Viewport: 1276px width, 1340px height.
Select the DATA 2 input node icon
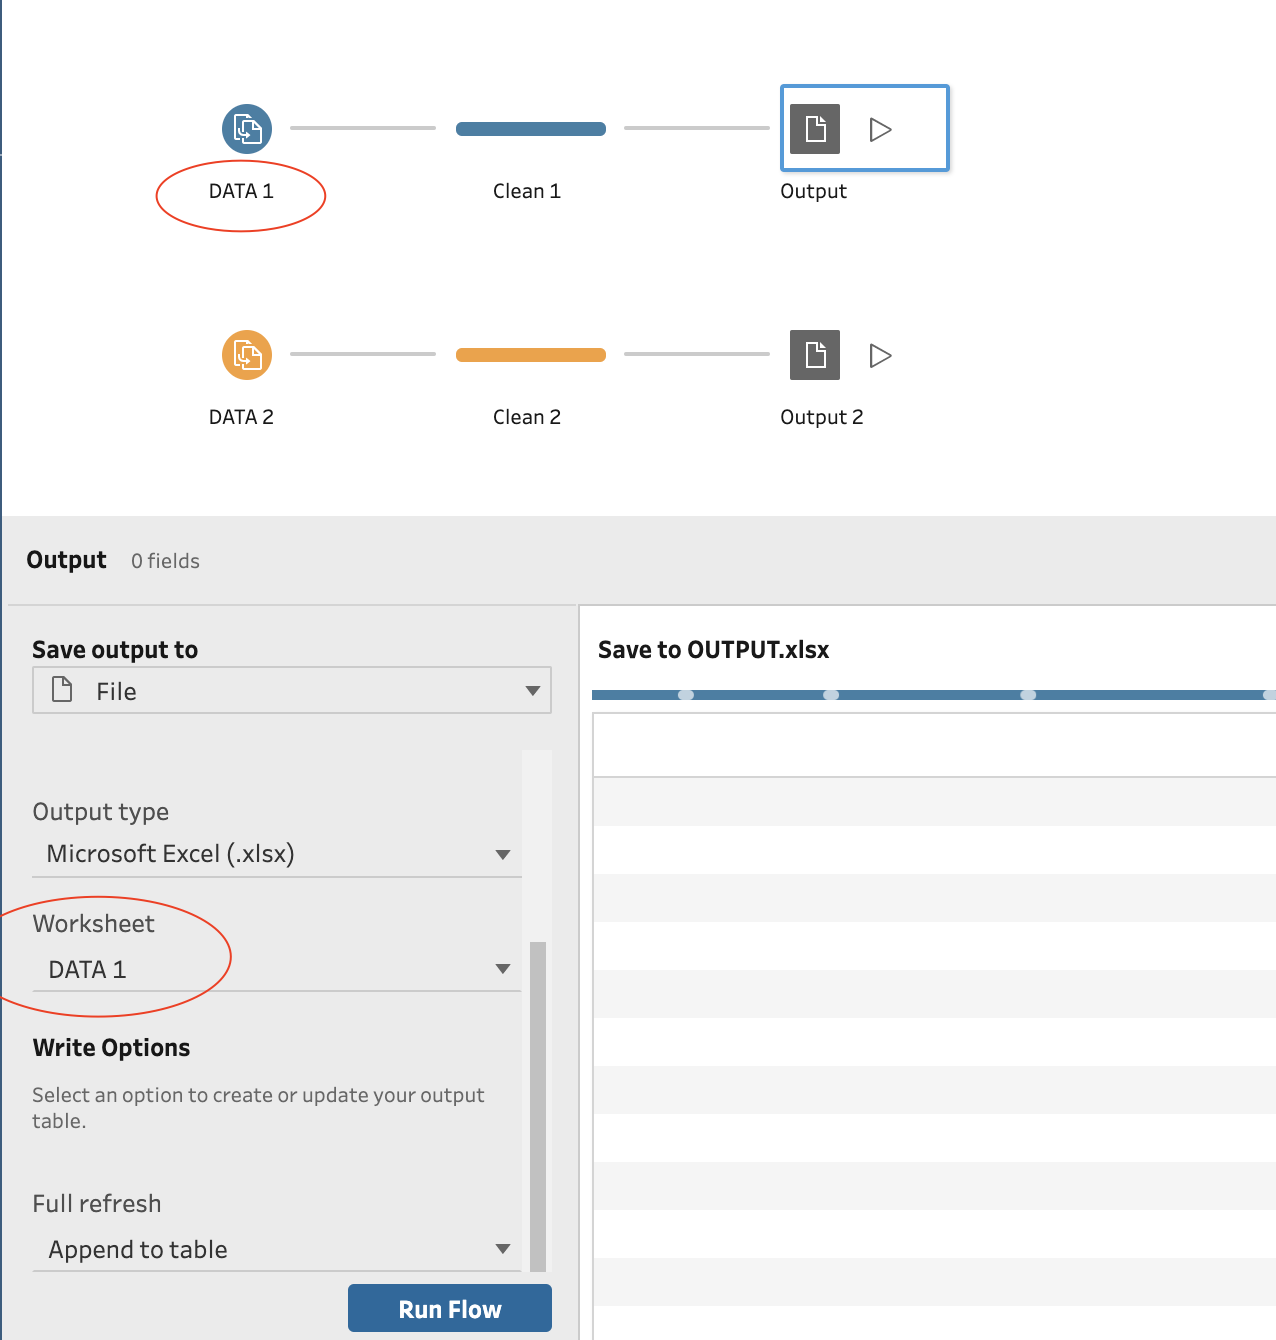(x=246, y=355)
